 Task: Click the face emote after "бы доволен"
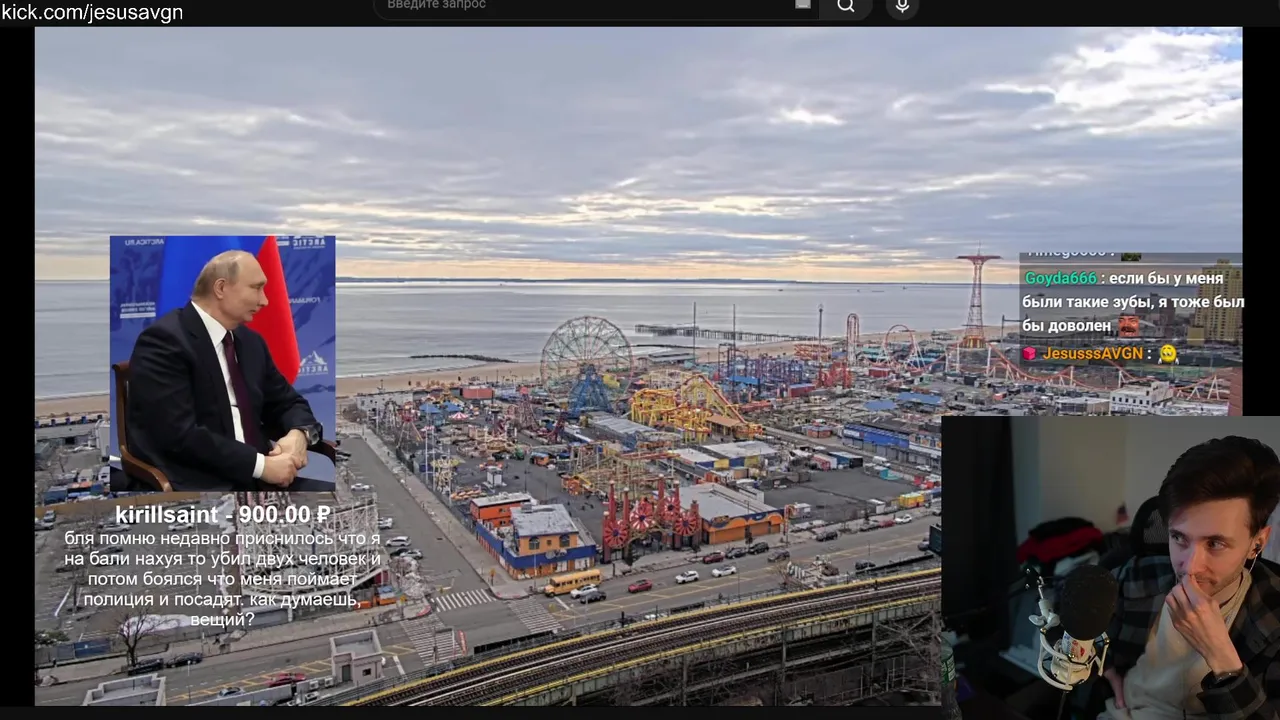click(x=1128, y=326)
